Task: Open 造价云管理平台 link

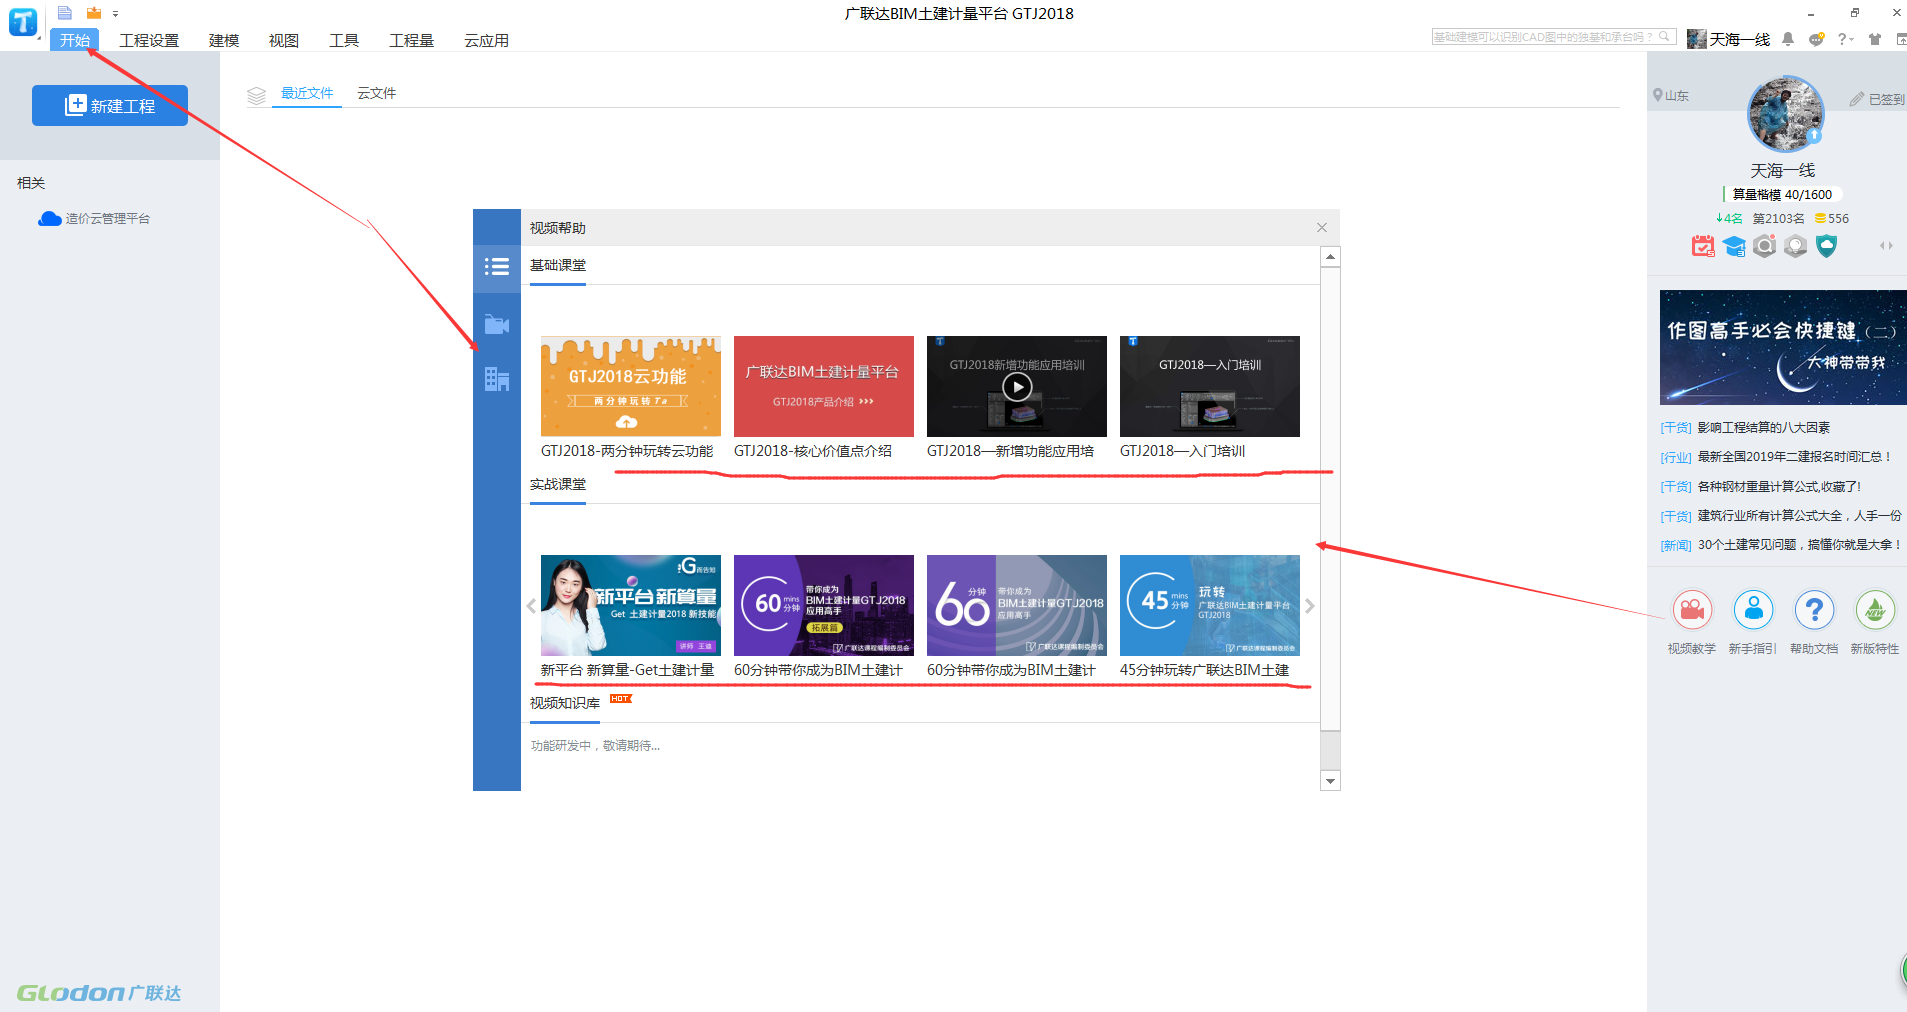Action: pyautogui.click(x=94, y=218)
